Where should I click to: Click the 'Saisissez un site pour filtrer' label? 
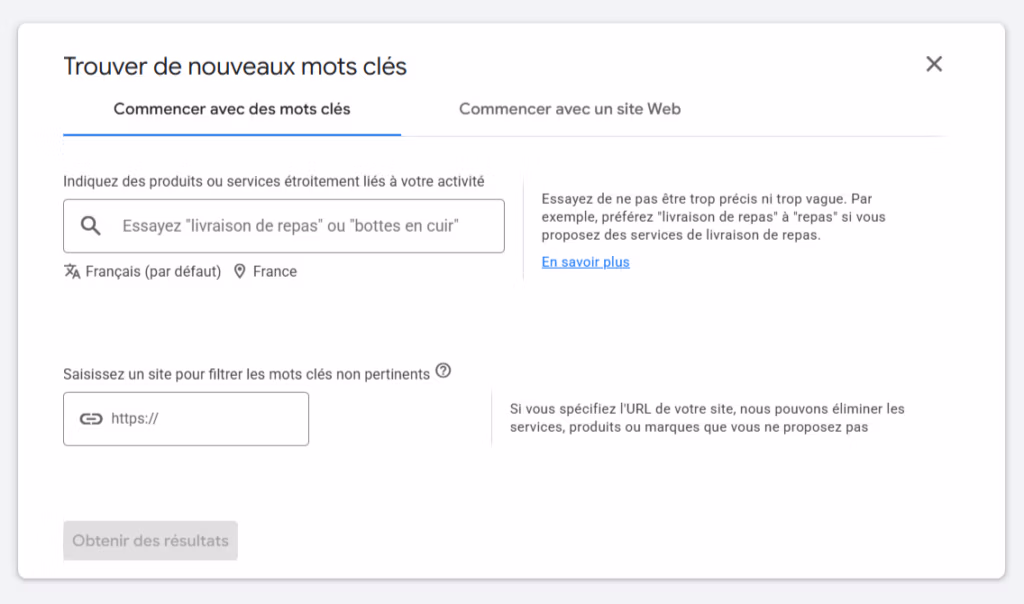coord(246,374)
